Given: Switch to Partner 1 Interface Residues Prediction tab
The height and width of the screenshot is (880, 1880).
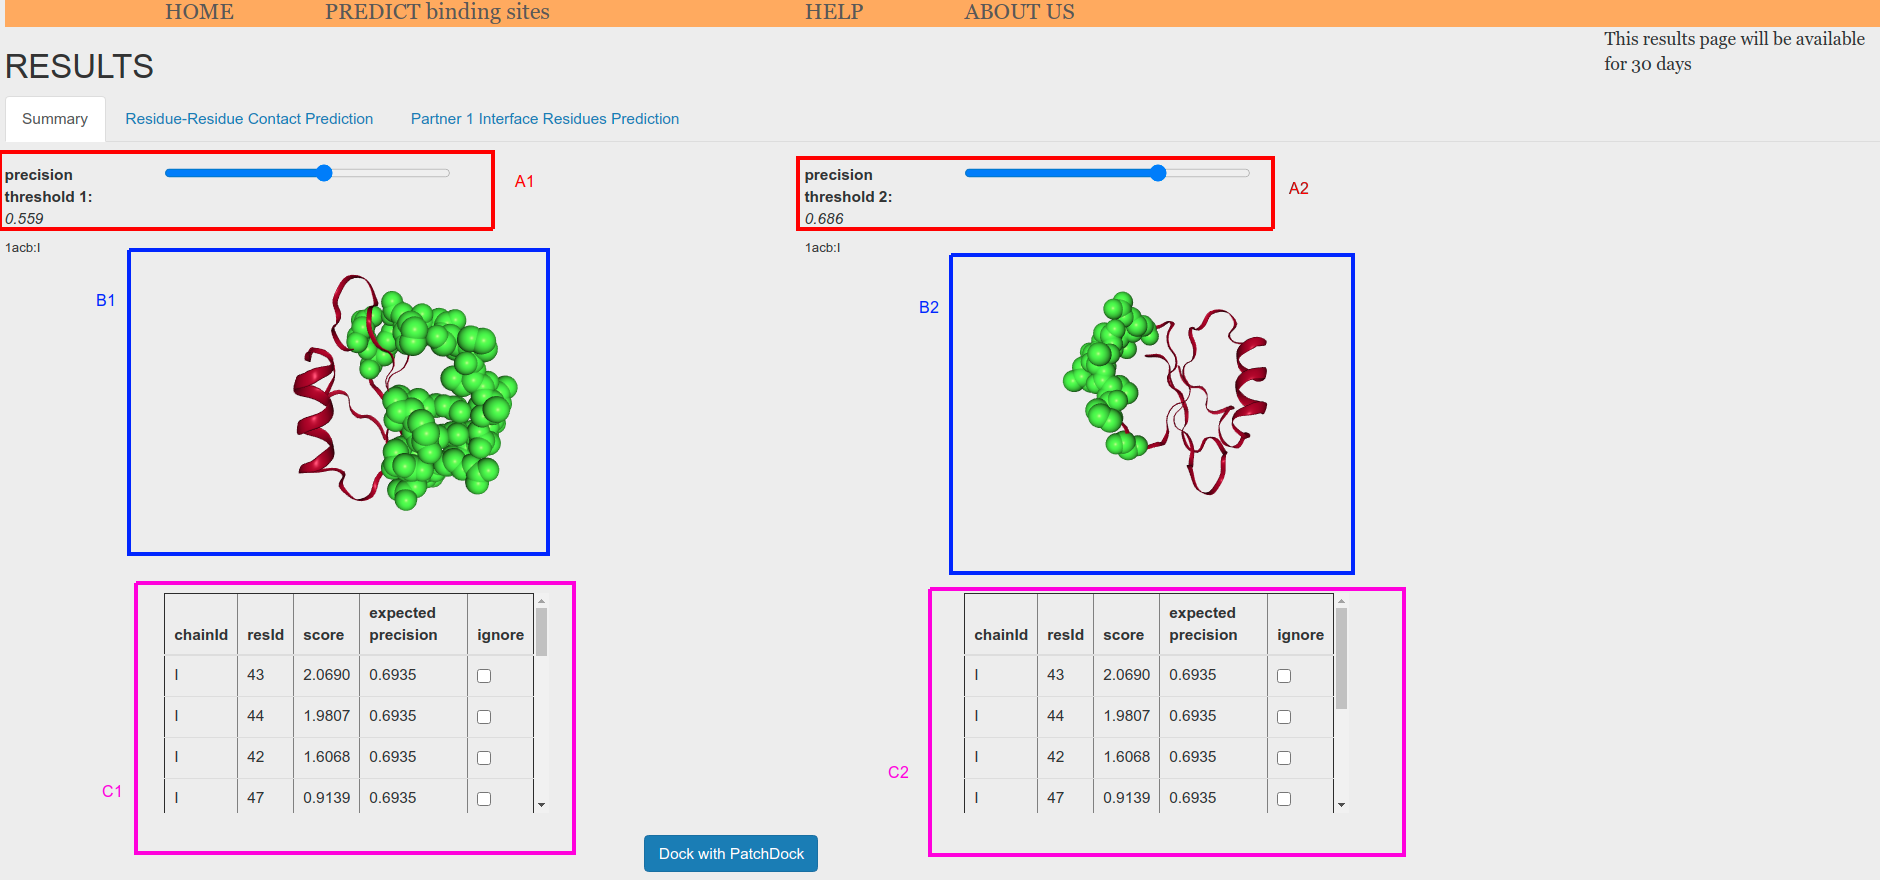Looking at the screenshot, I should coord(545,119).
